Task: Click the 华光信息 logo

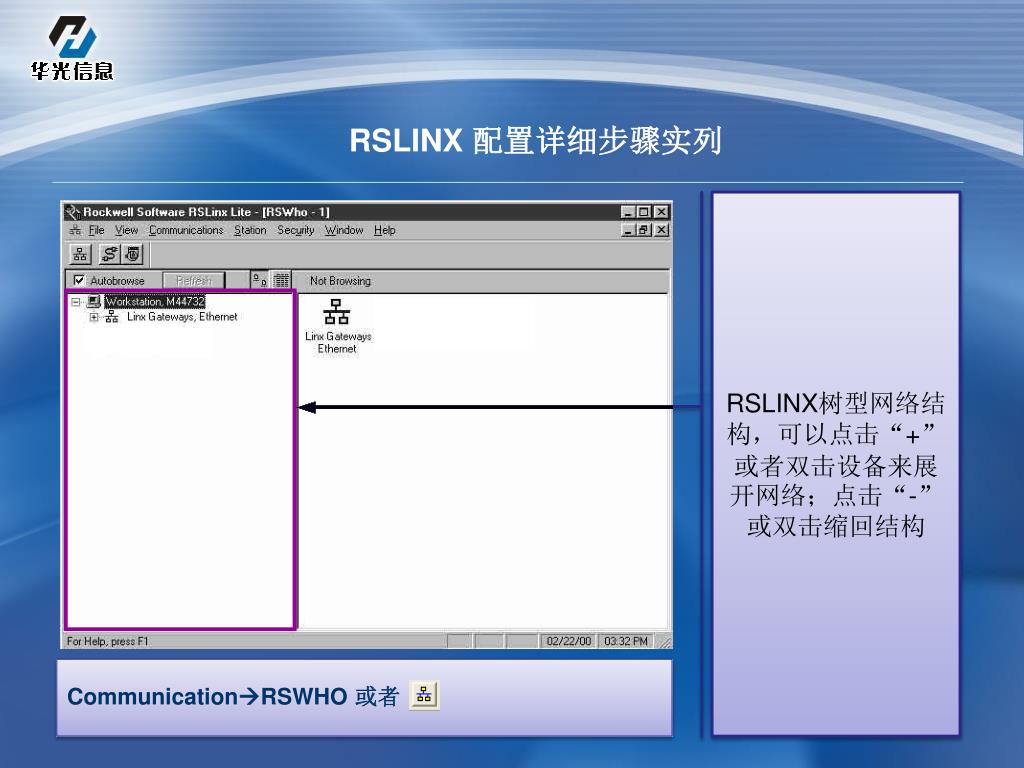Action: 72,48
